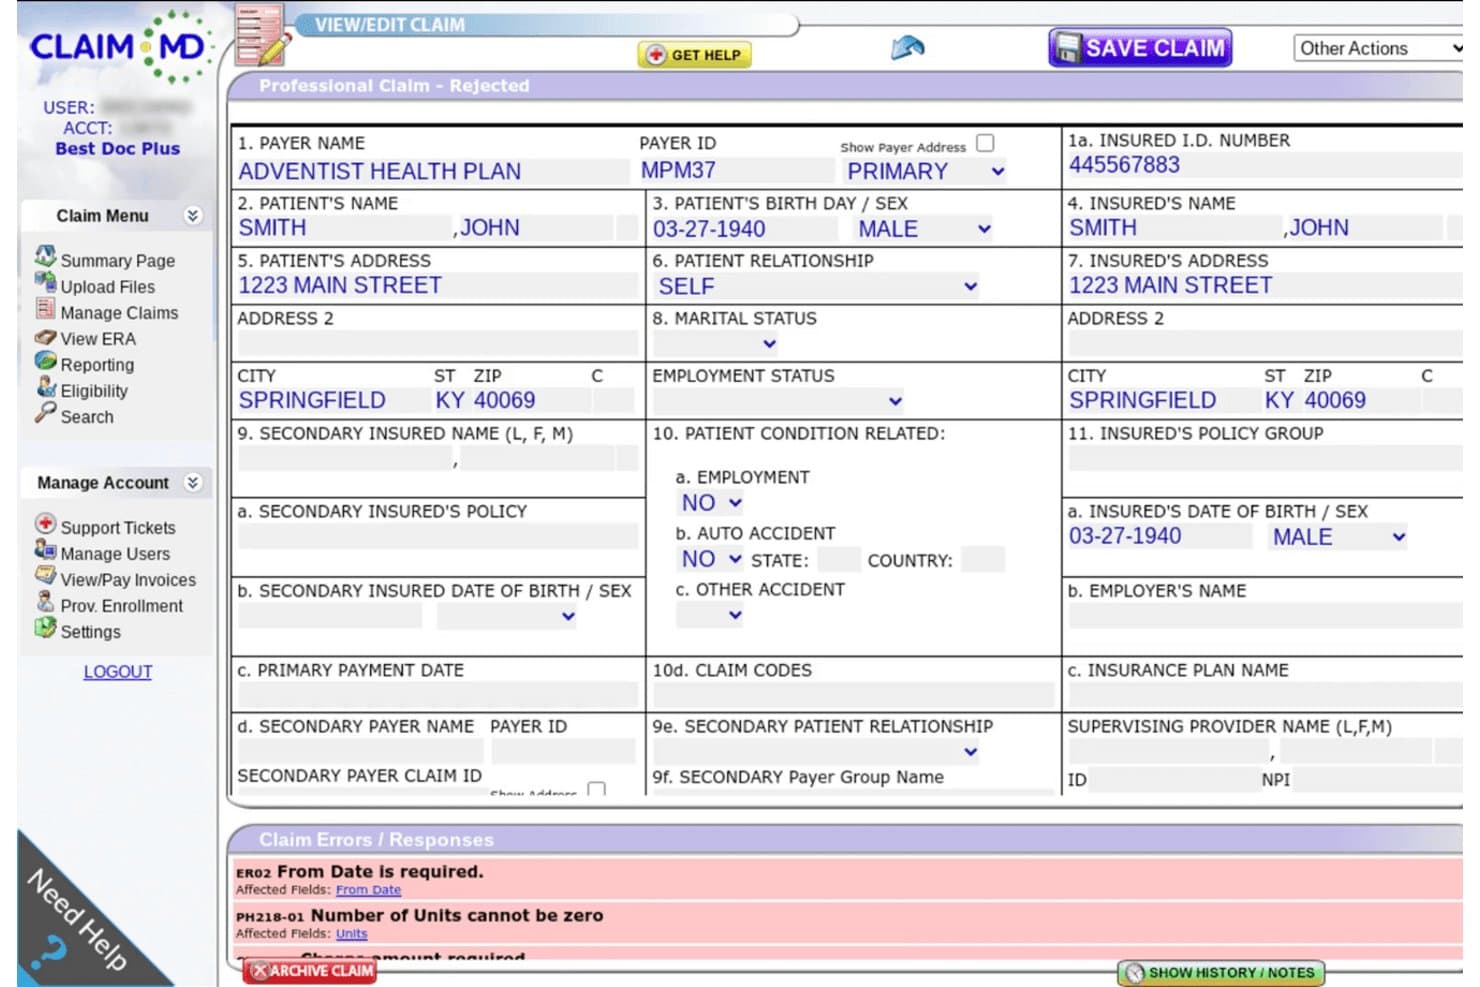Click the Summary Page icon
This screenshot has width=1480, height=987.
45,257
